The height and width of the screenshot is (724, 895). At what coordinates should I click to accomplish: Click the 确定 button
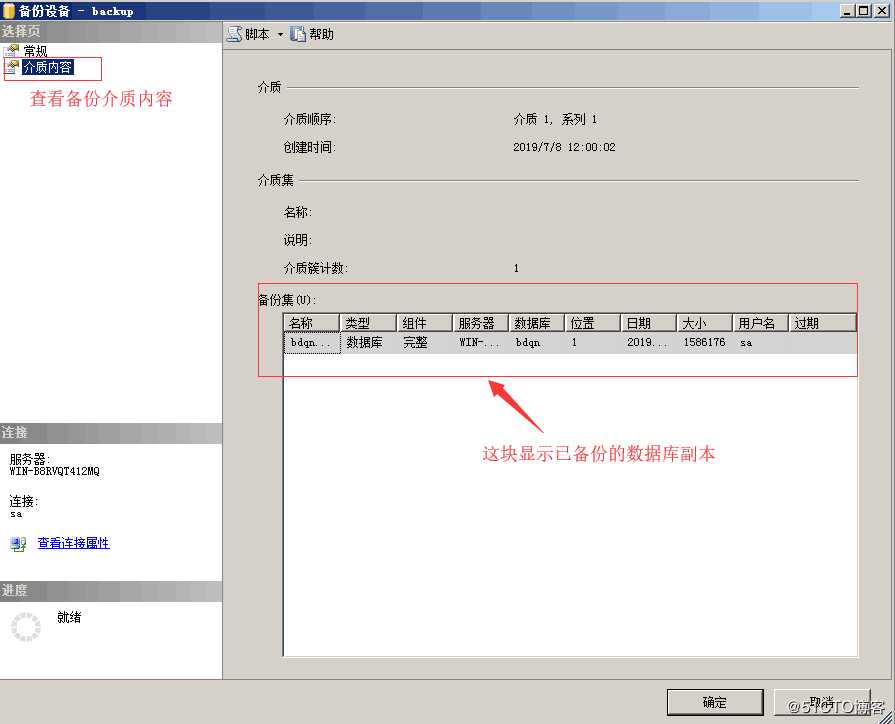tap(715, 702)
